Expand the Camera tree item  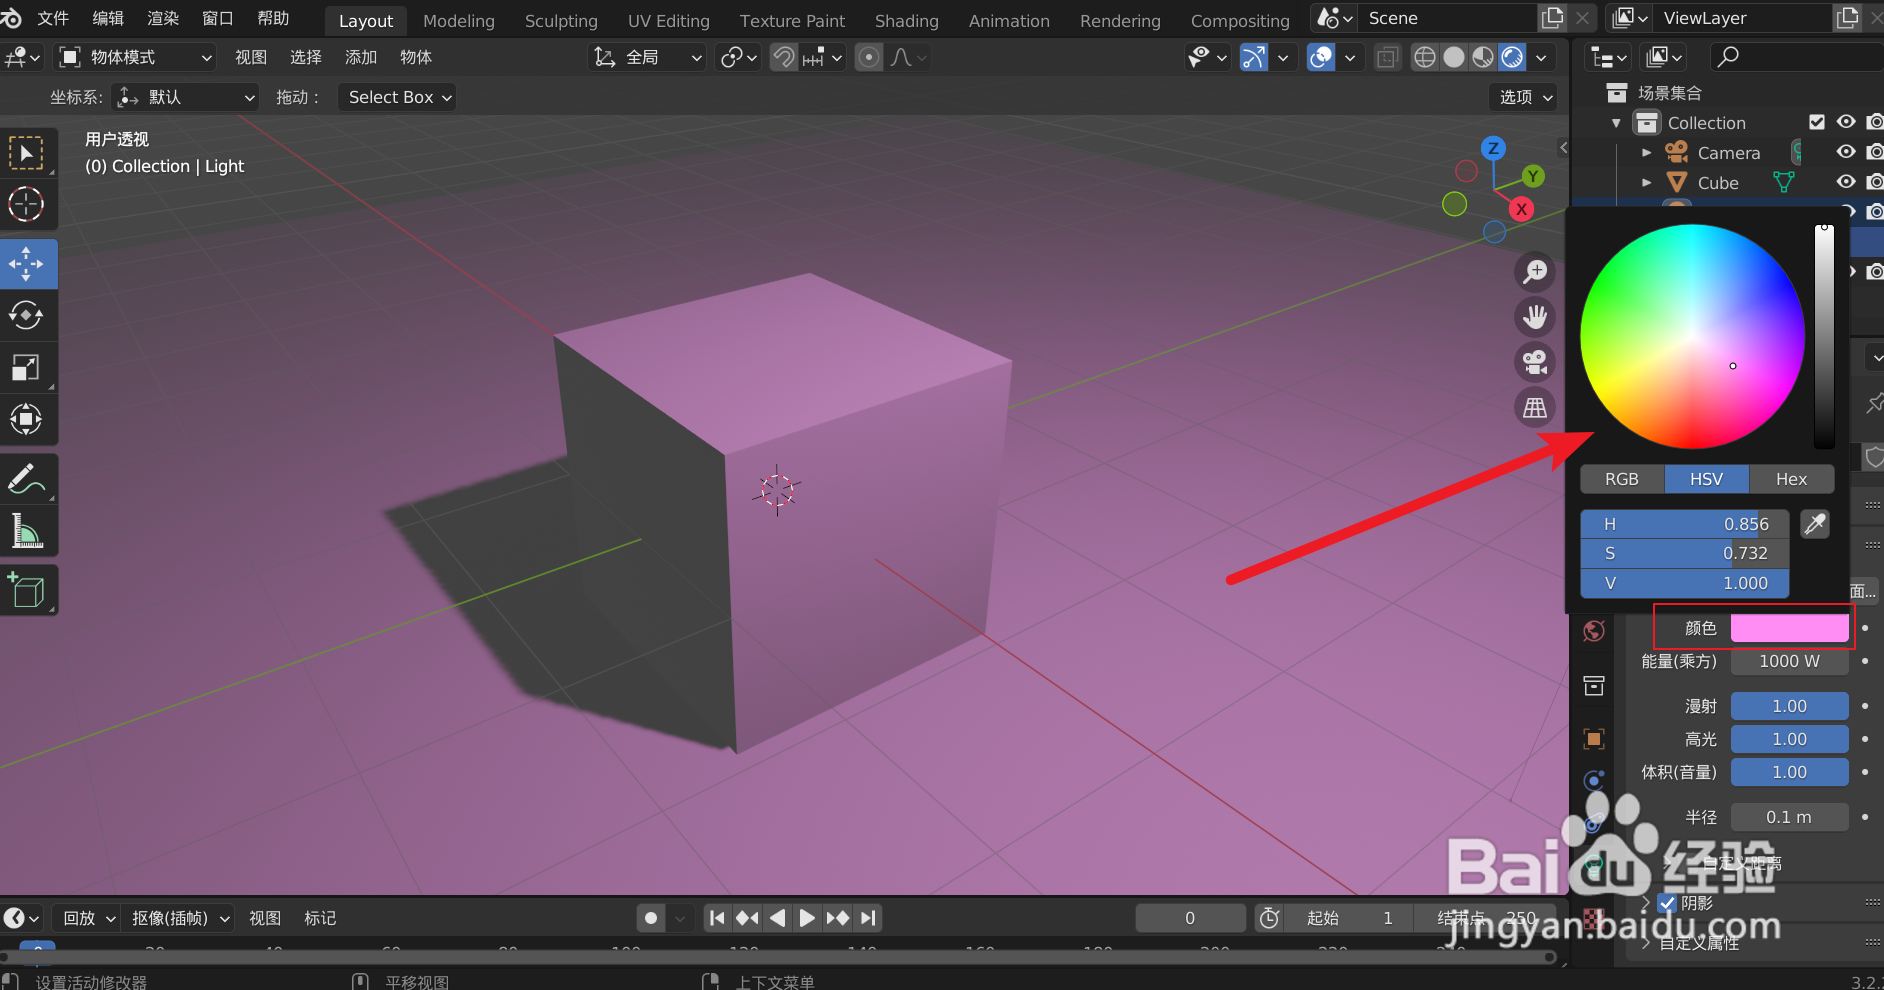pyautogui.click(x=1646, y=153)
